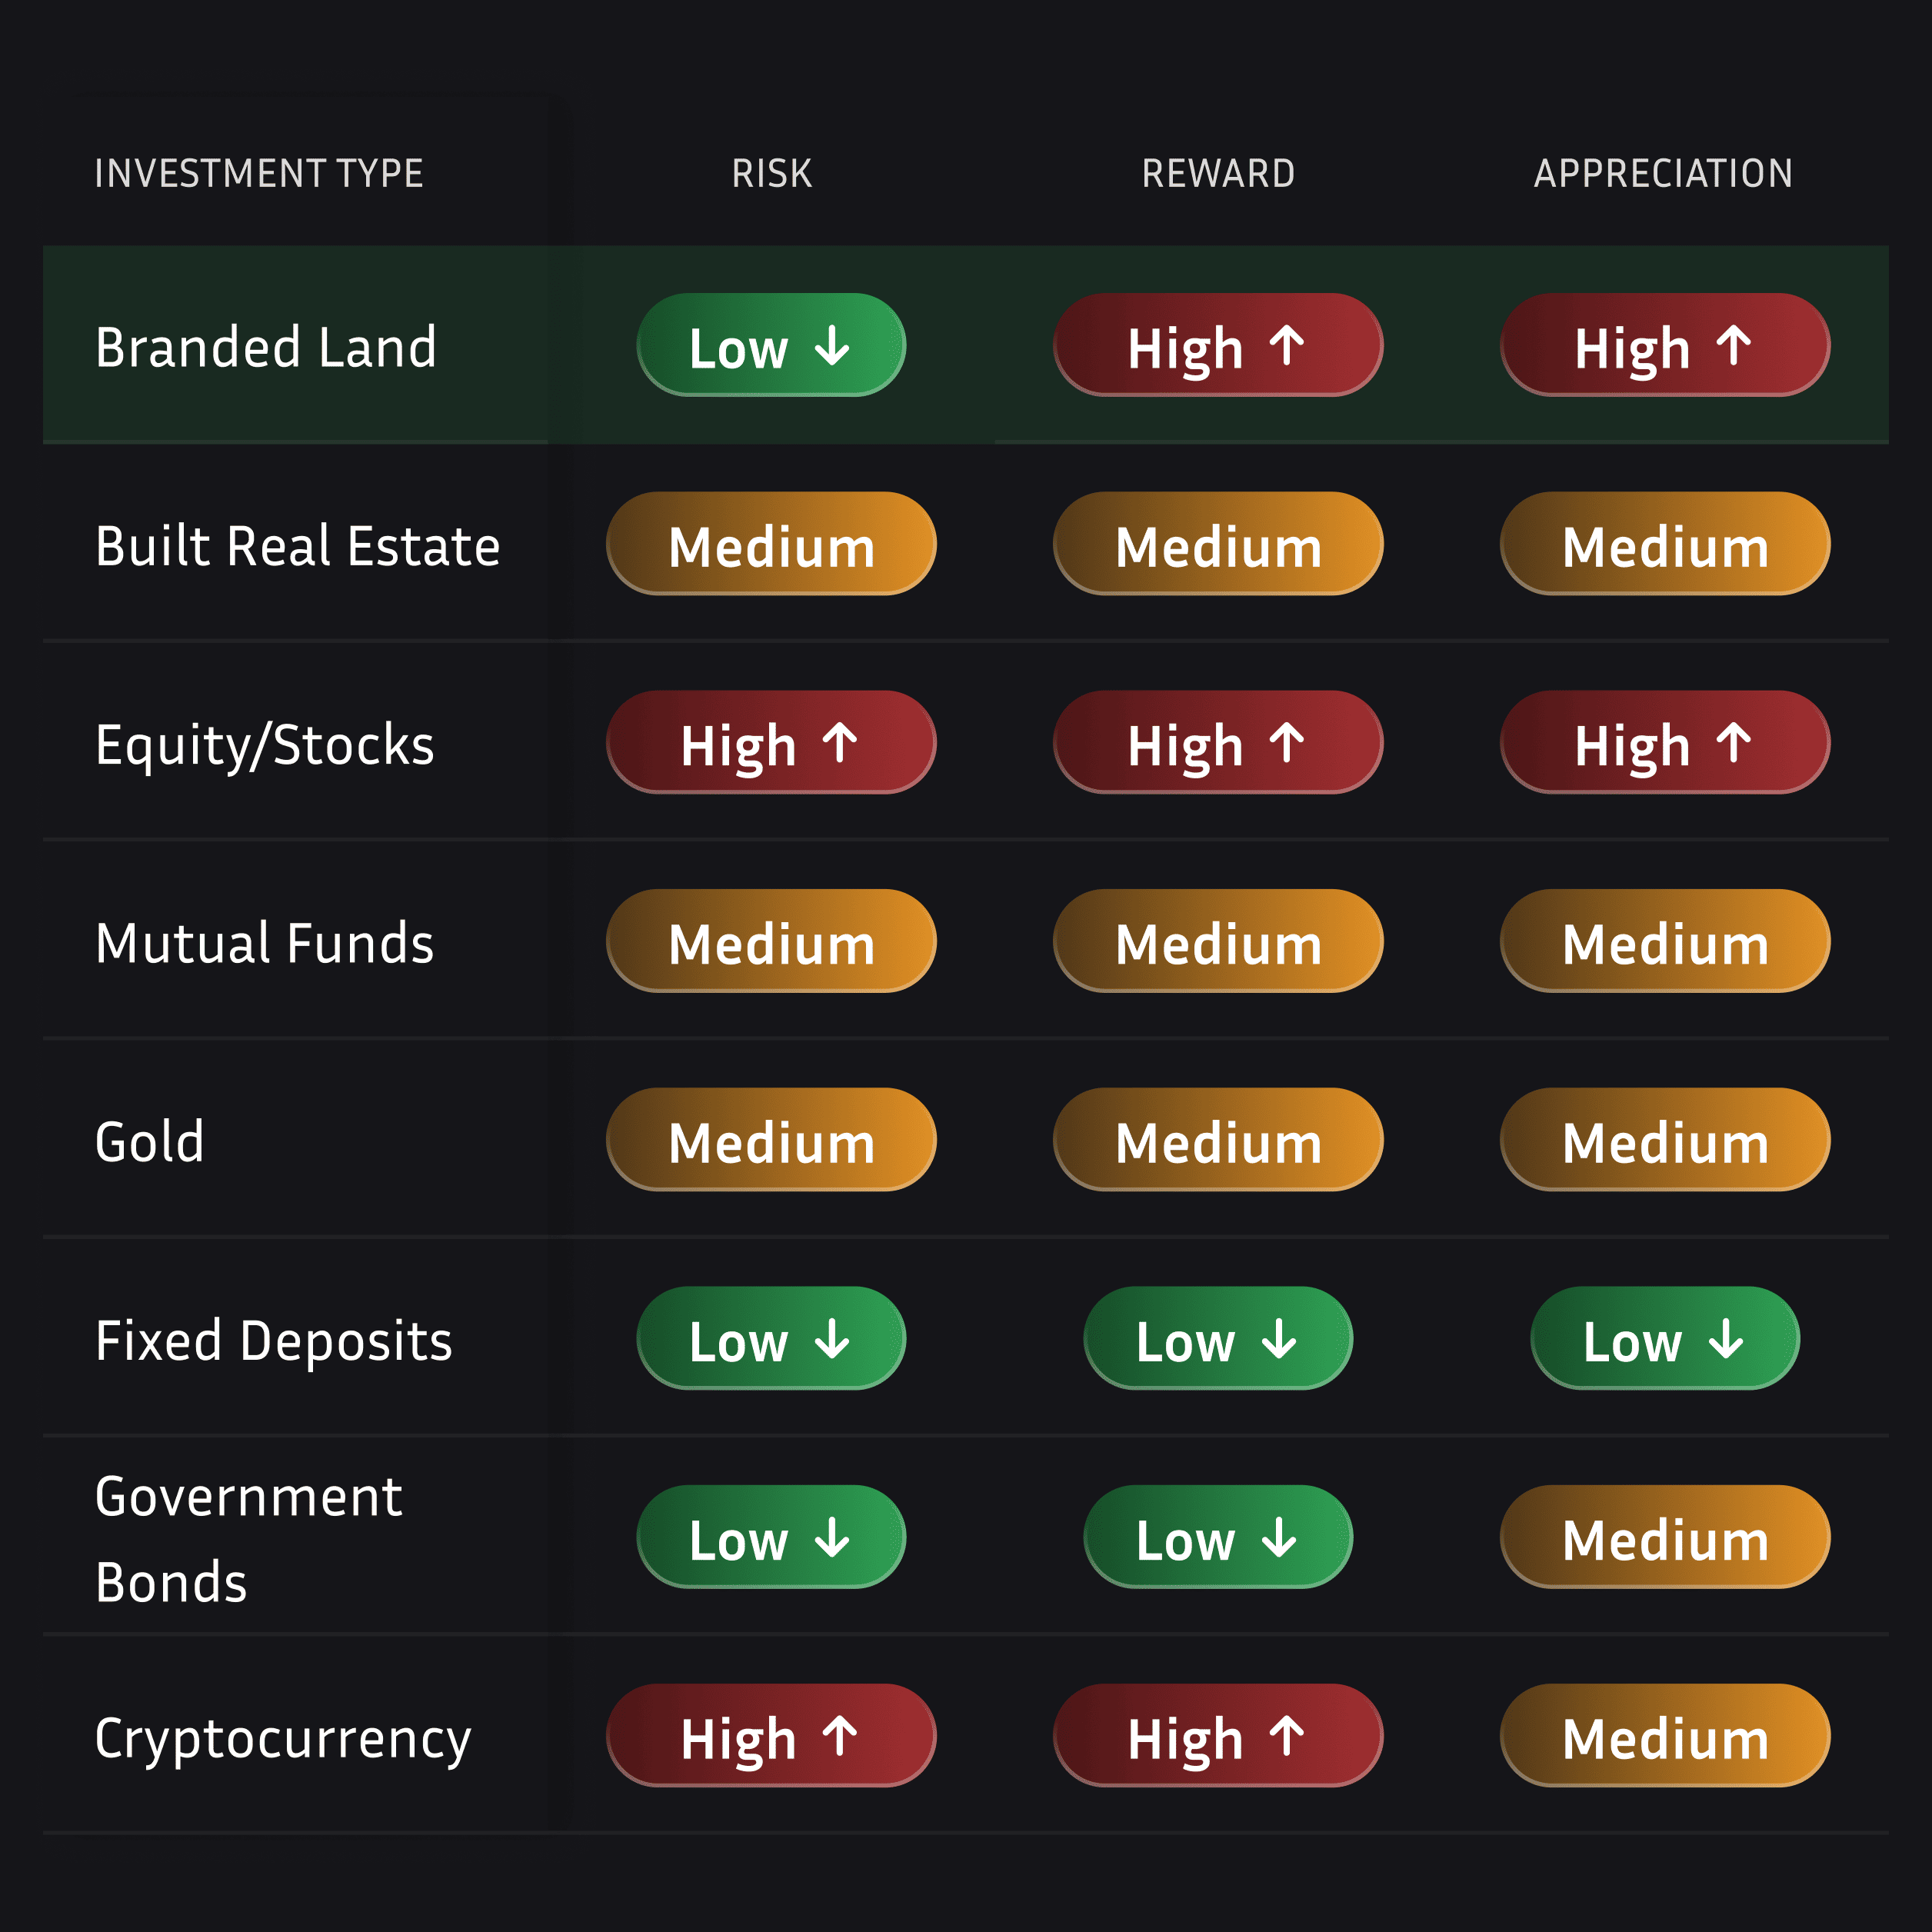Click the High reward badge for Branded Land
Screen dimensions: 1932x1932
pyautogui.click(x=1218, y=345)
